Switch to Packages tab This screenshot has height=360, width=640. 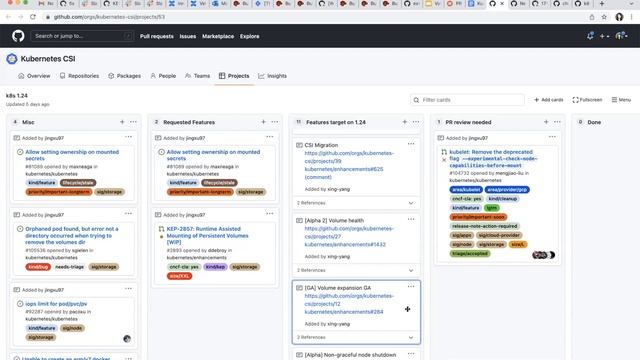pyautogui.click(x=124, y=76)
